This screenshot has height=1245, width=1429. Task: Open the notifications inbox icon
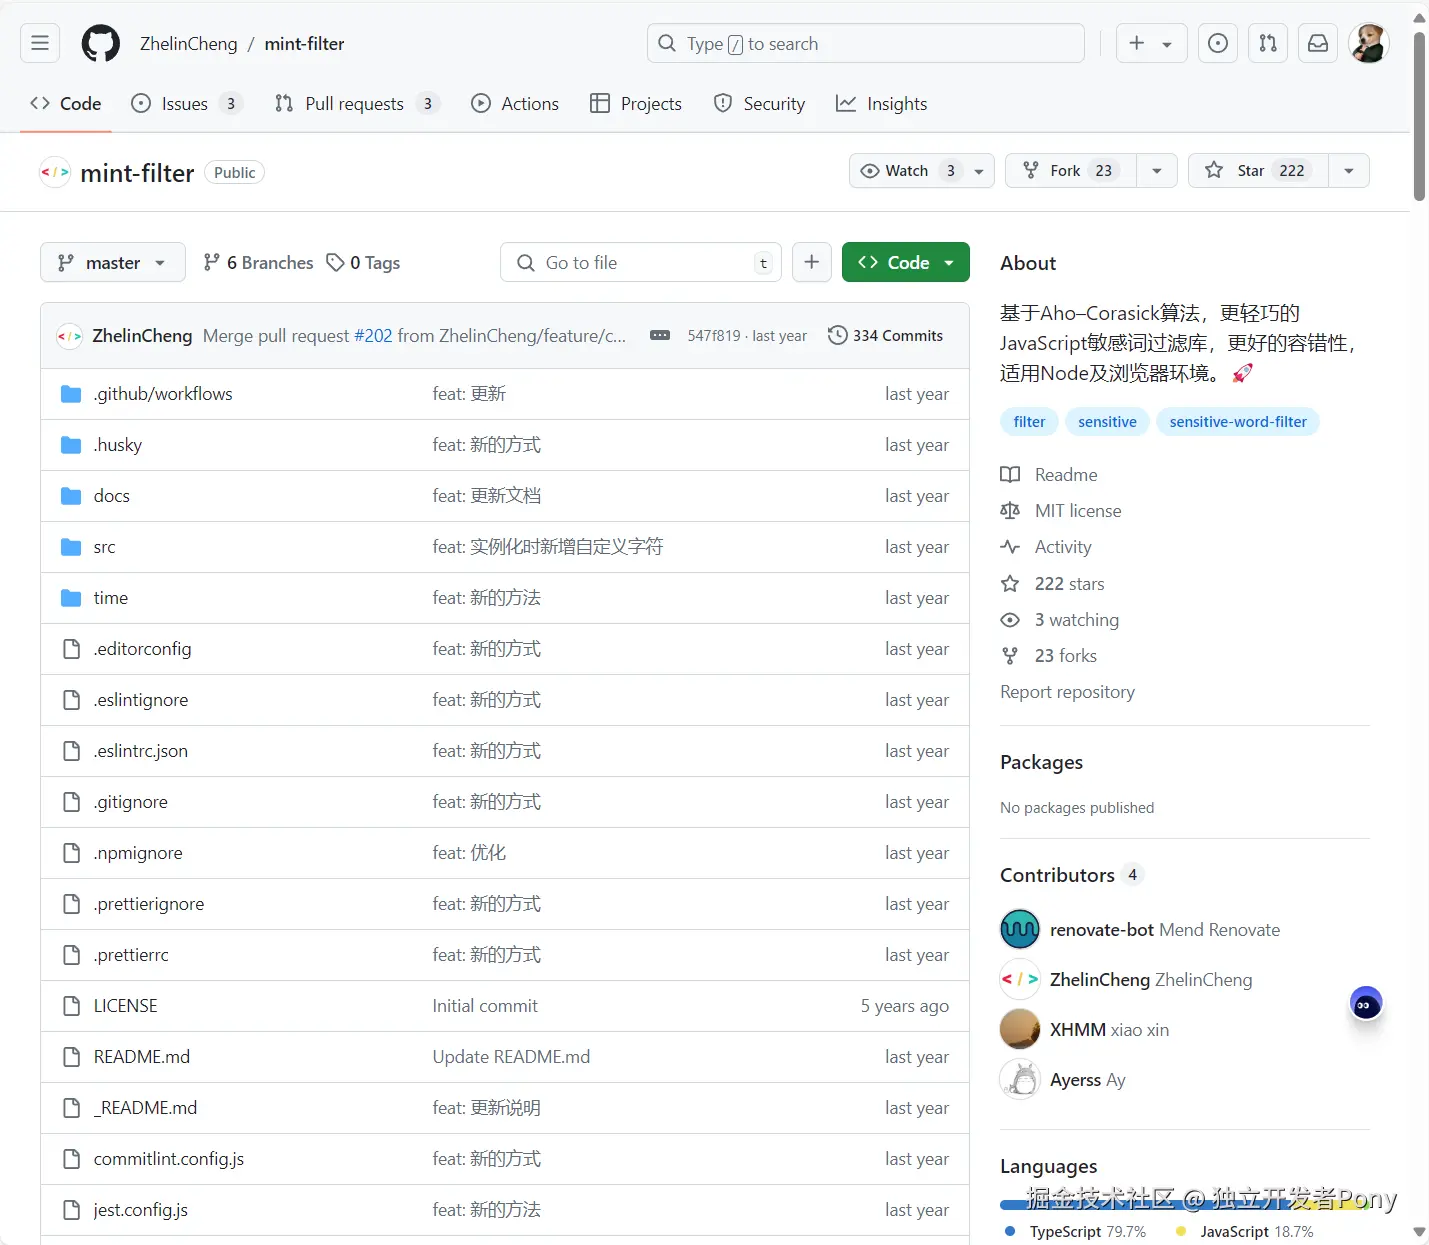(1318, 43)
